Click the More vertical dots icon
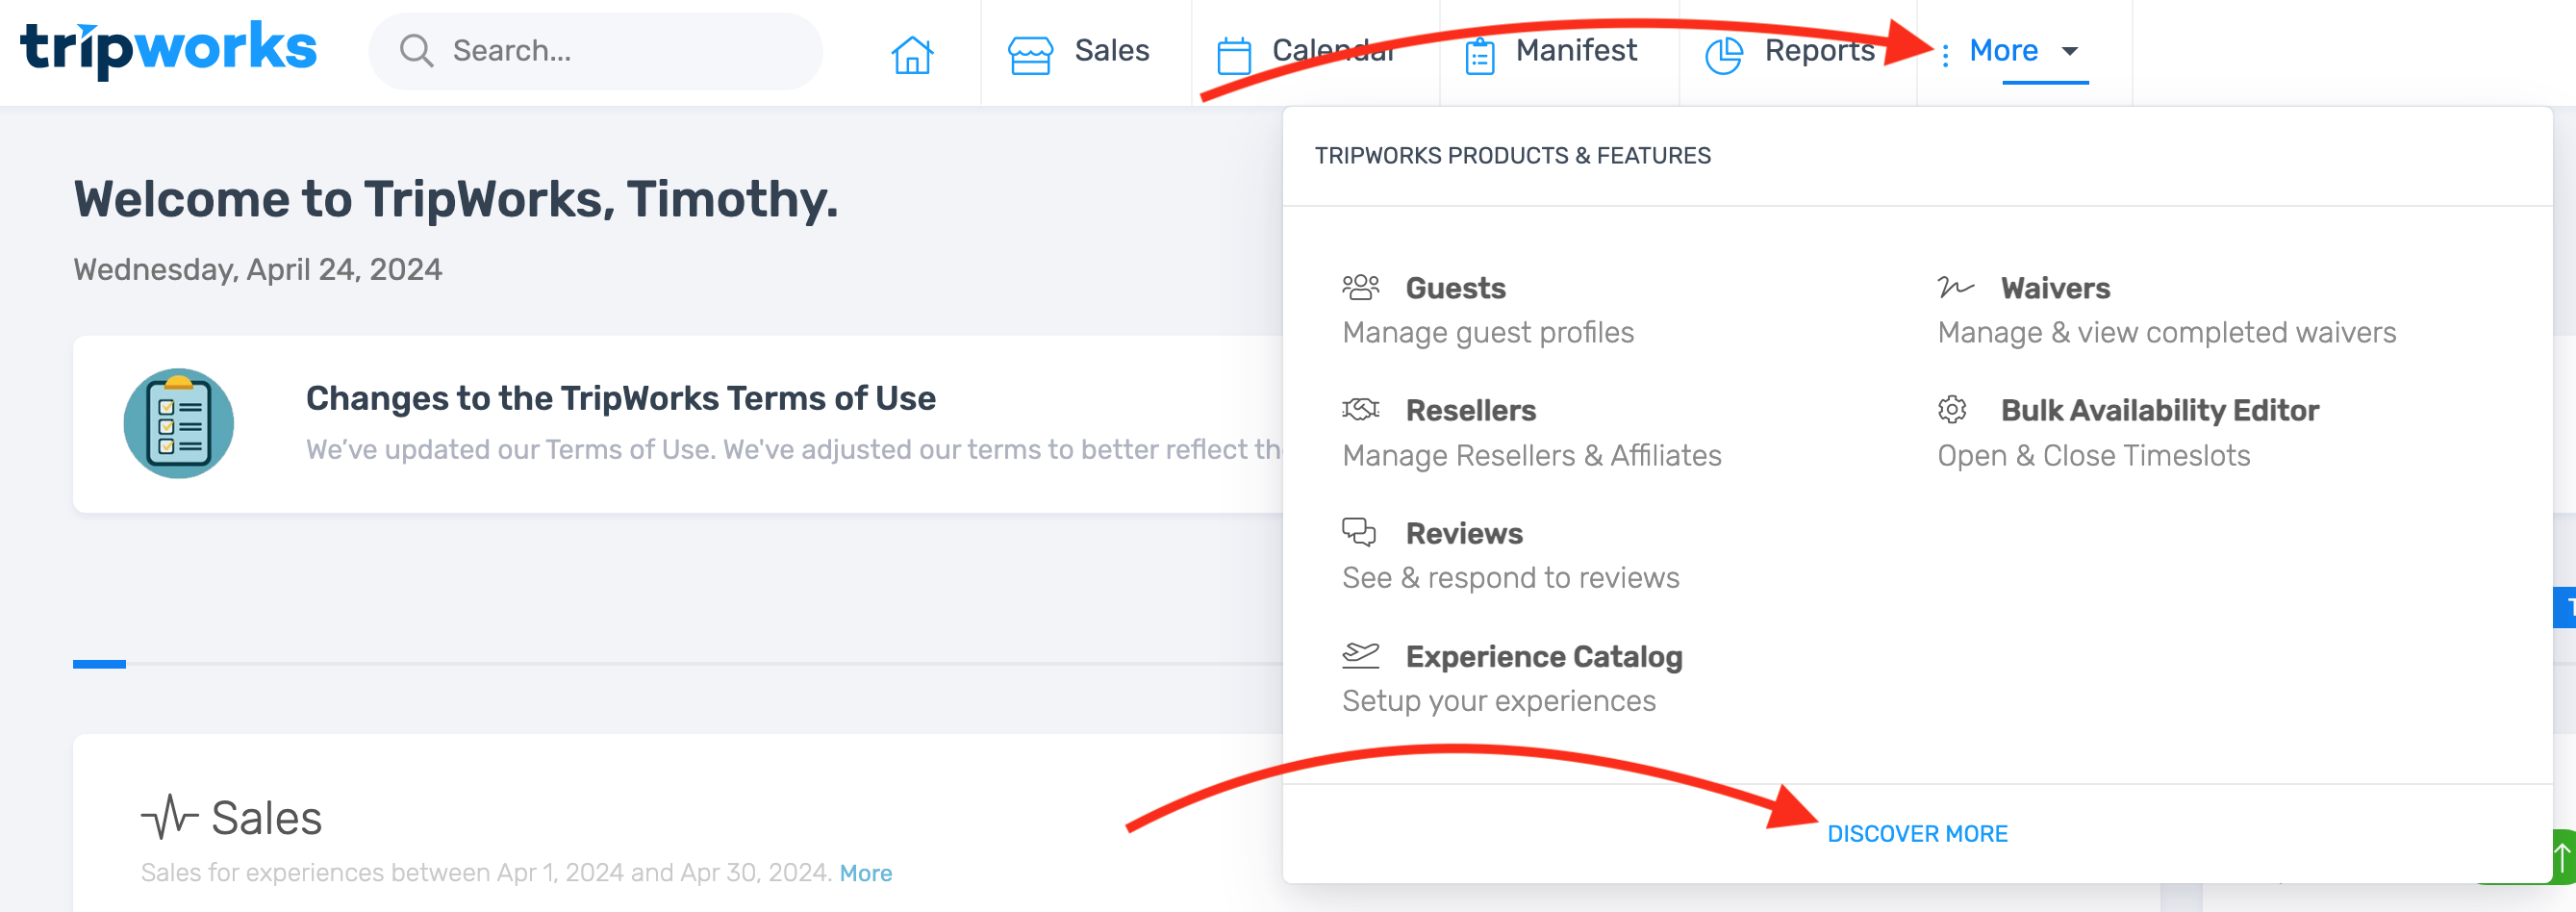 coord(1945,54)
